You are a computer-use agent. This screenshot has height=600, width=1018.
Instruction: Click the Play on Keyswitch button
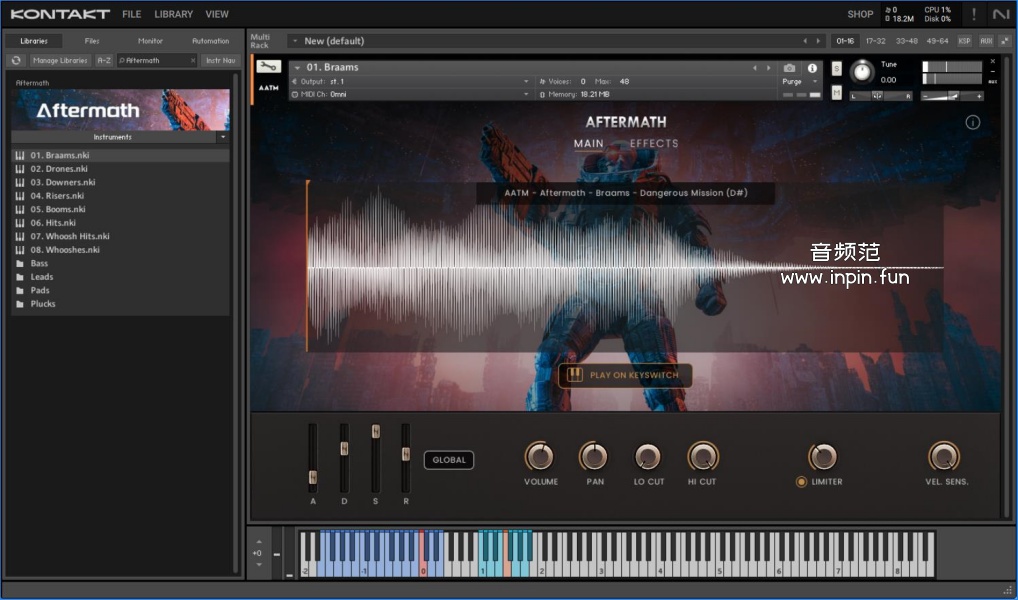point(625,375)
